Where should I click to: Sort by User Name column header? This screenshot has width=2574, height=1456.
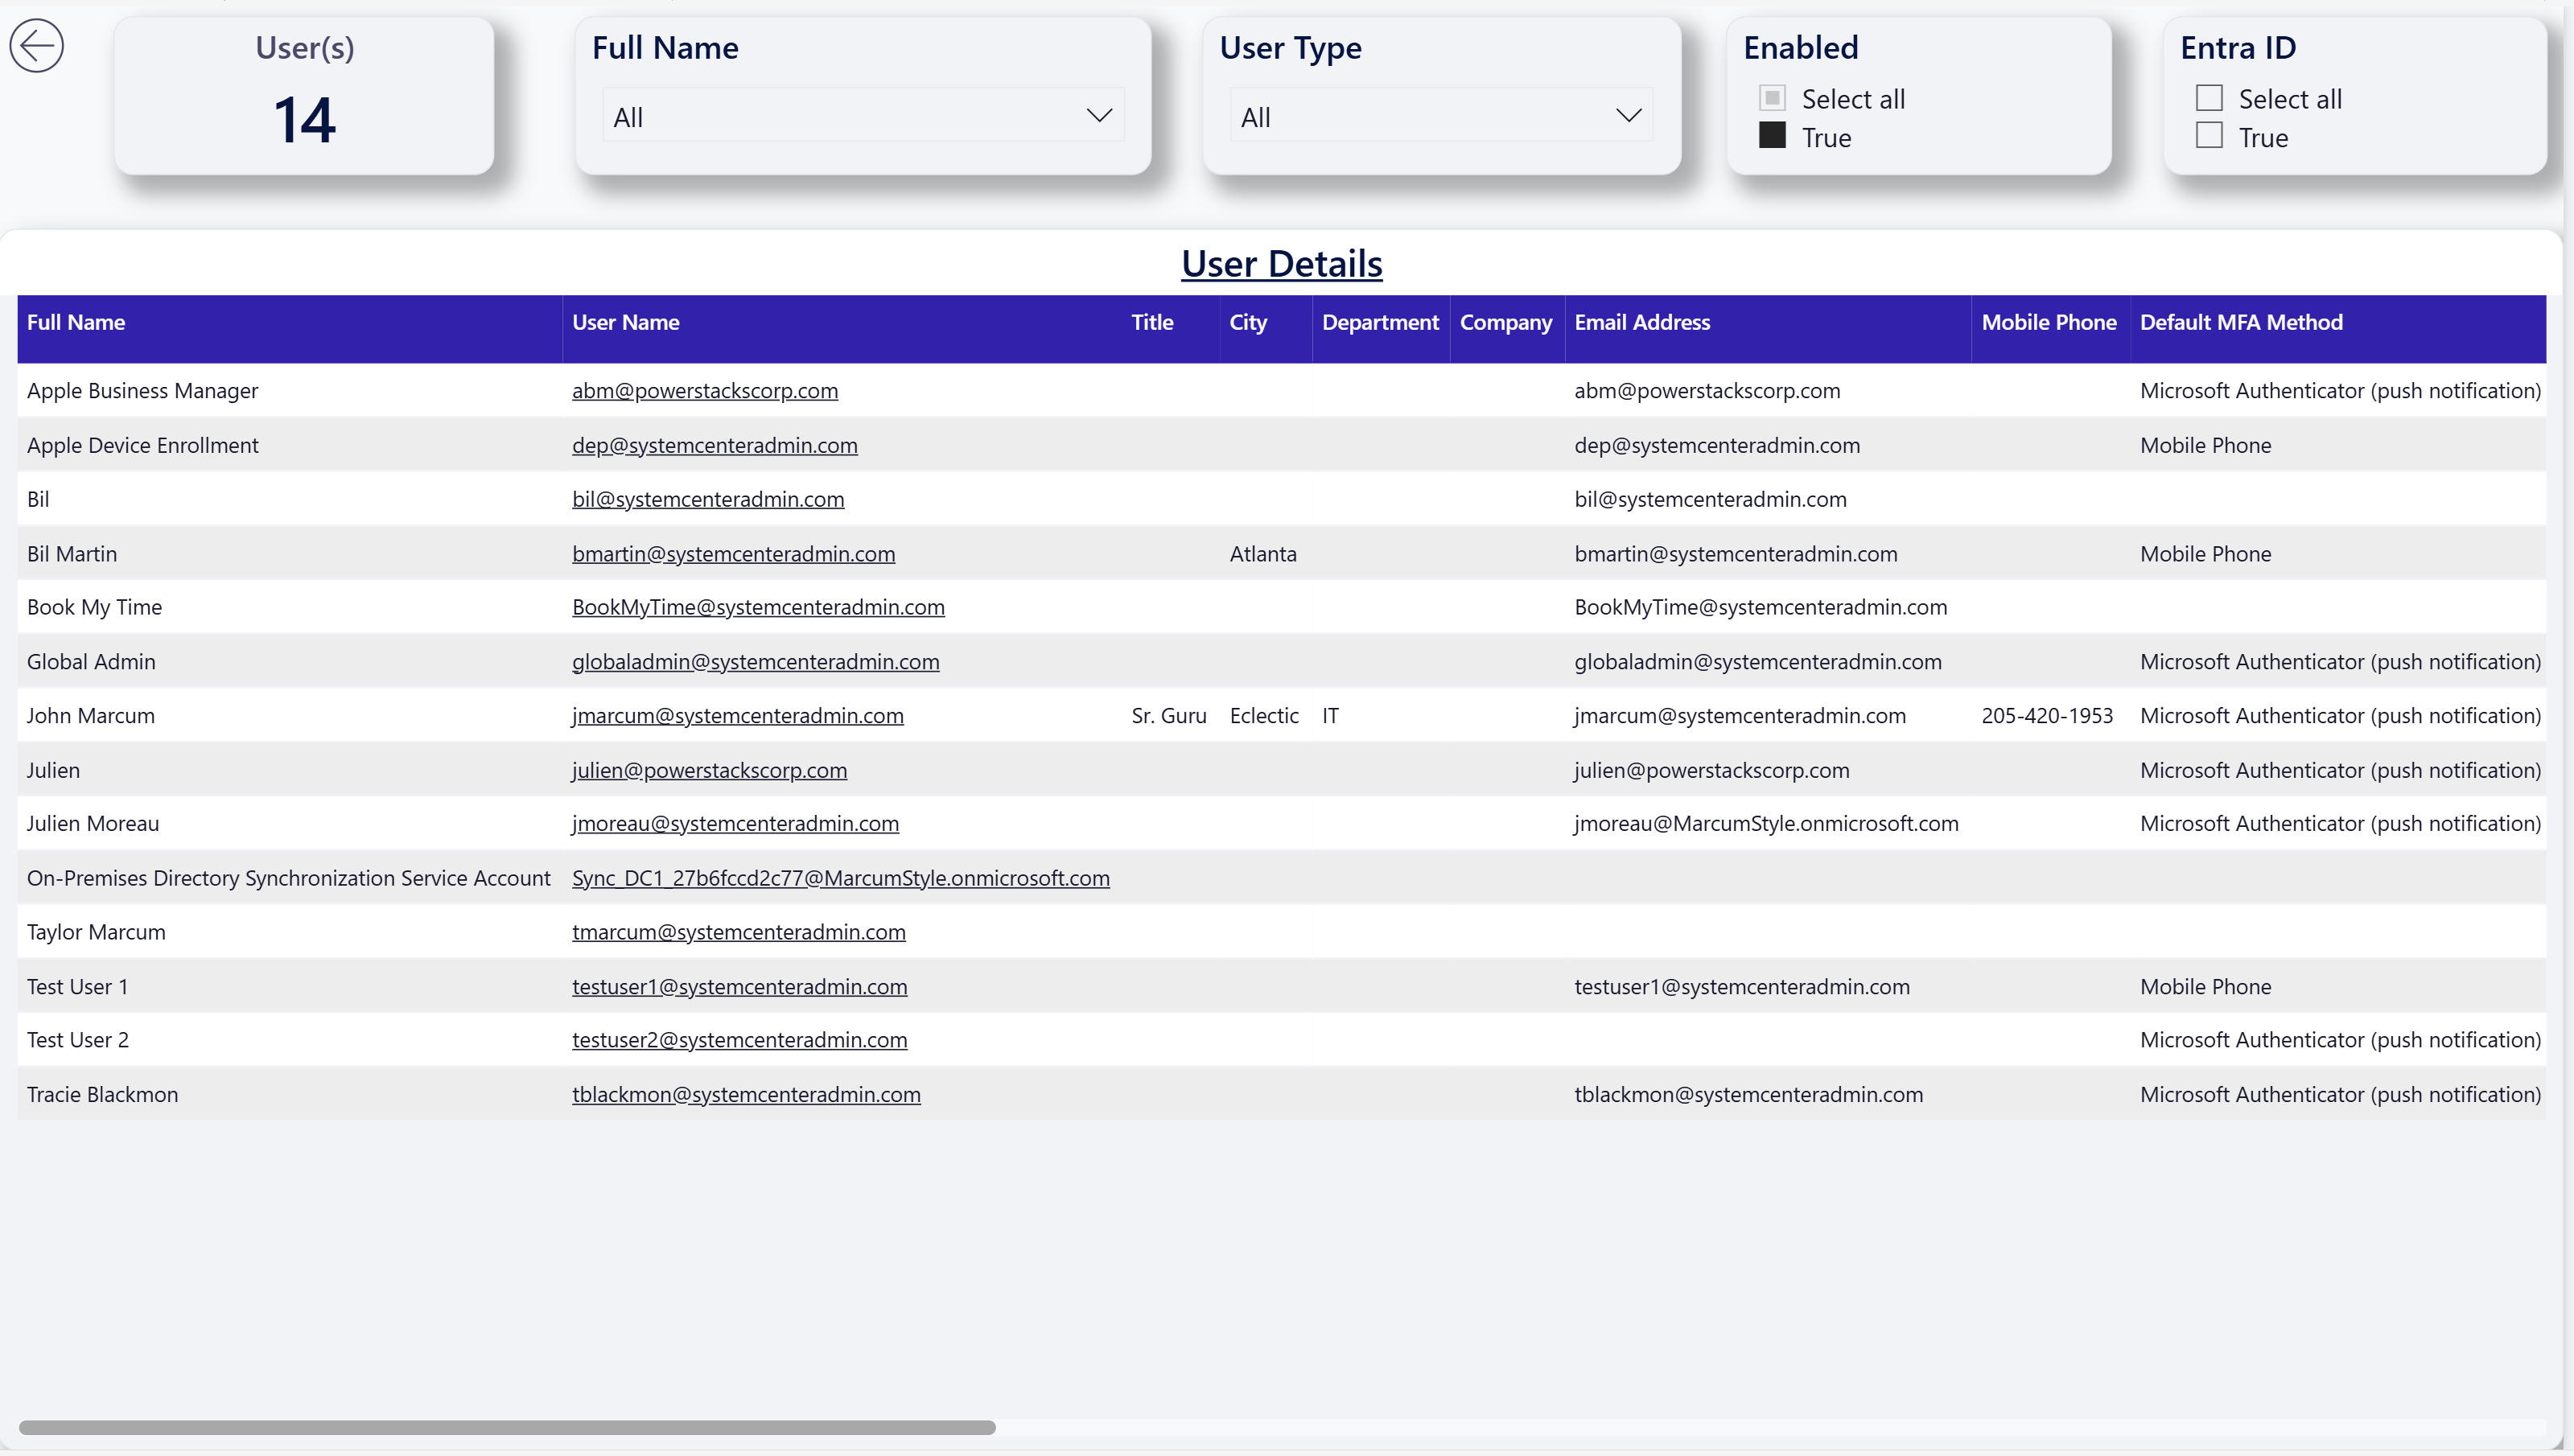click(625, 322)
